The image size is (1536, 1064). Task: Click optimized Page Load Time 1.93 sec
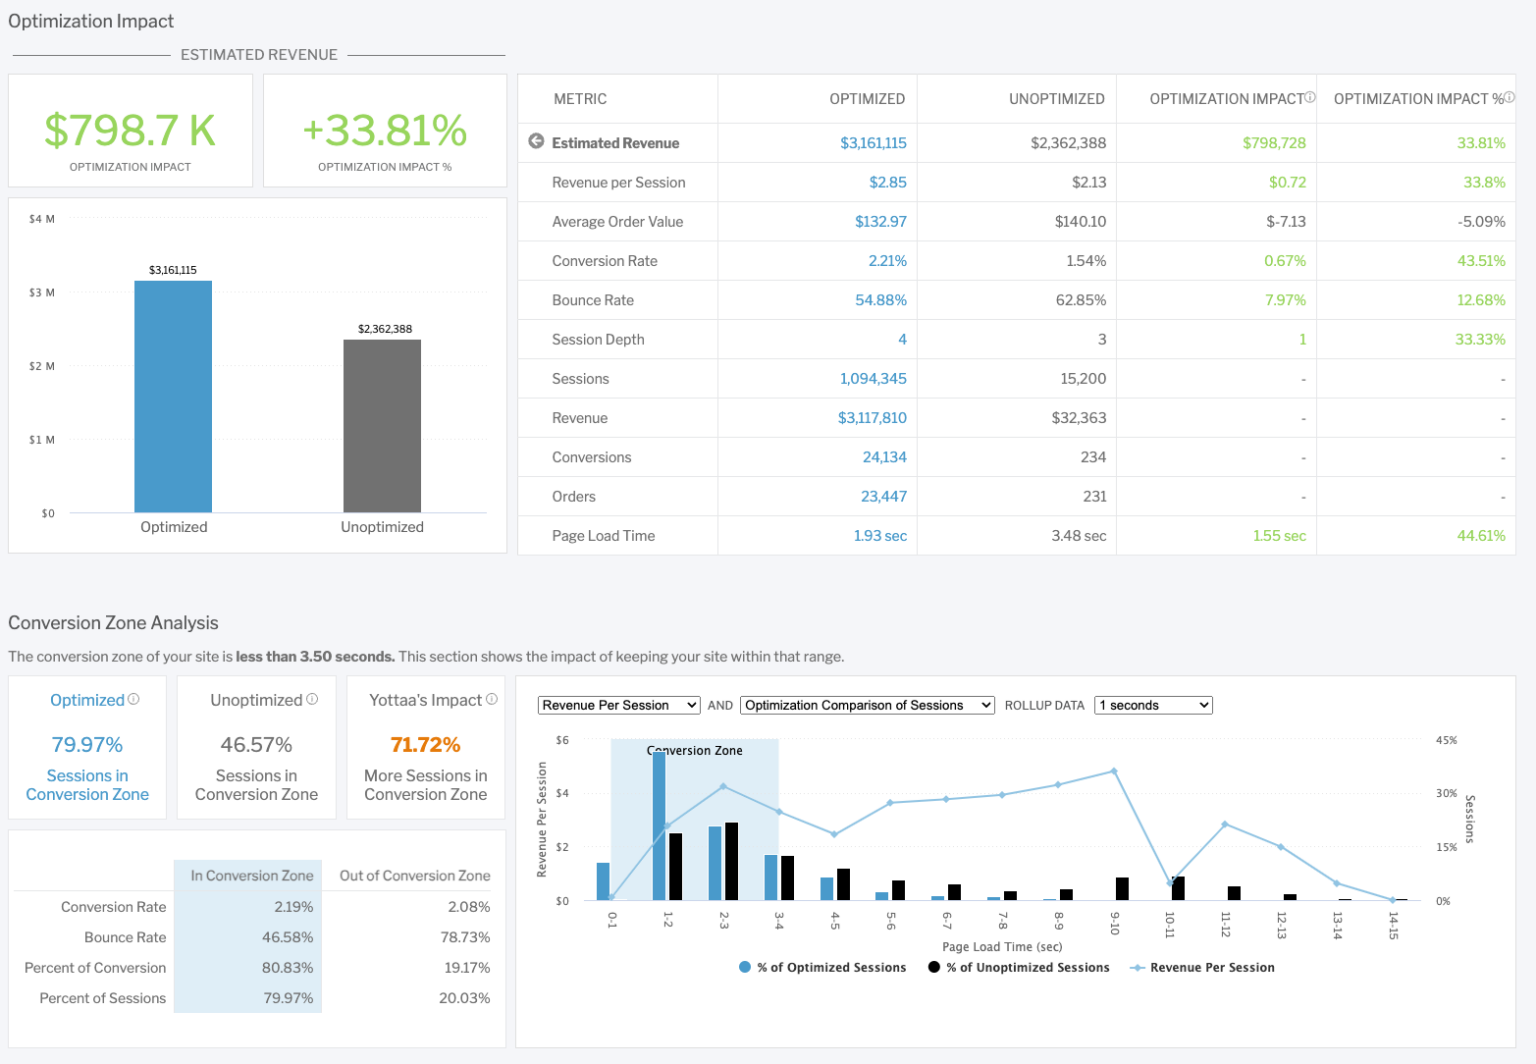[880, 535]
